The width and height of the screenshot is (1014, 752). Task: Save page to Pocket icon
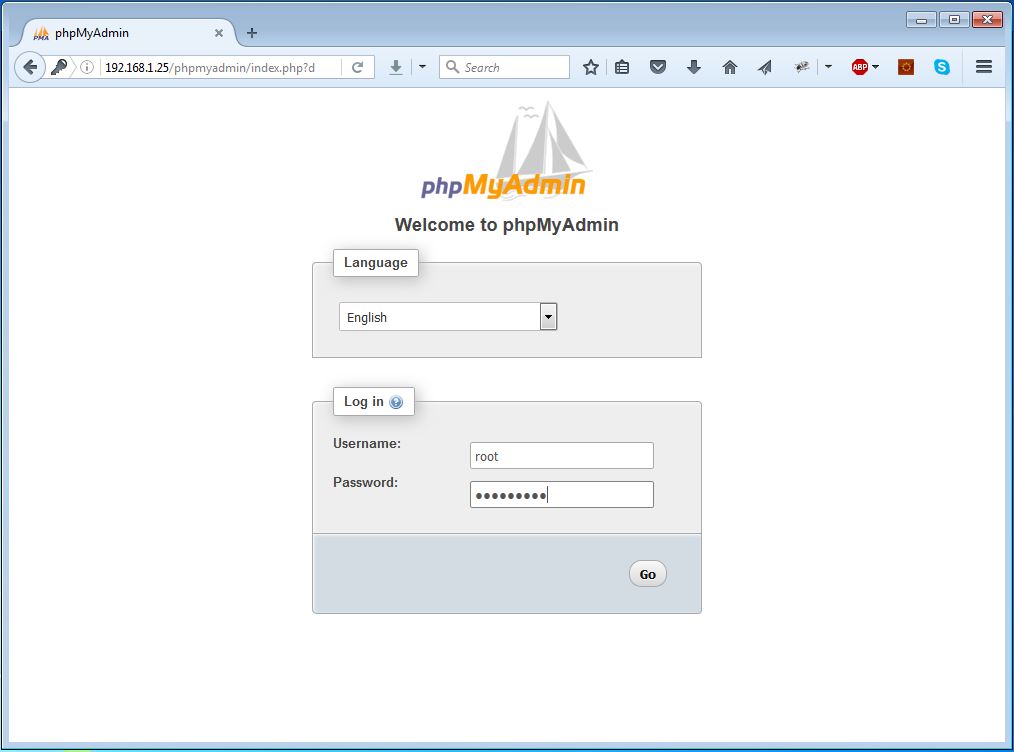pyautogui.click(x=658, y=67)
